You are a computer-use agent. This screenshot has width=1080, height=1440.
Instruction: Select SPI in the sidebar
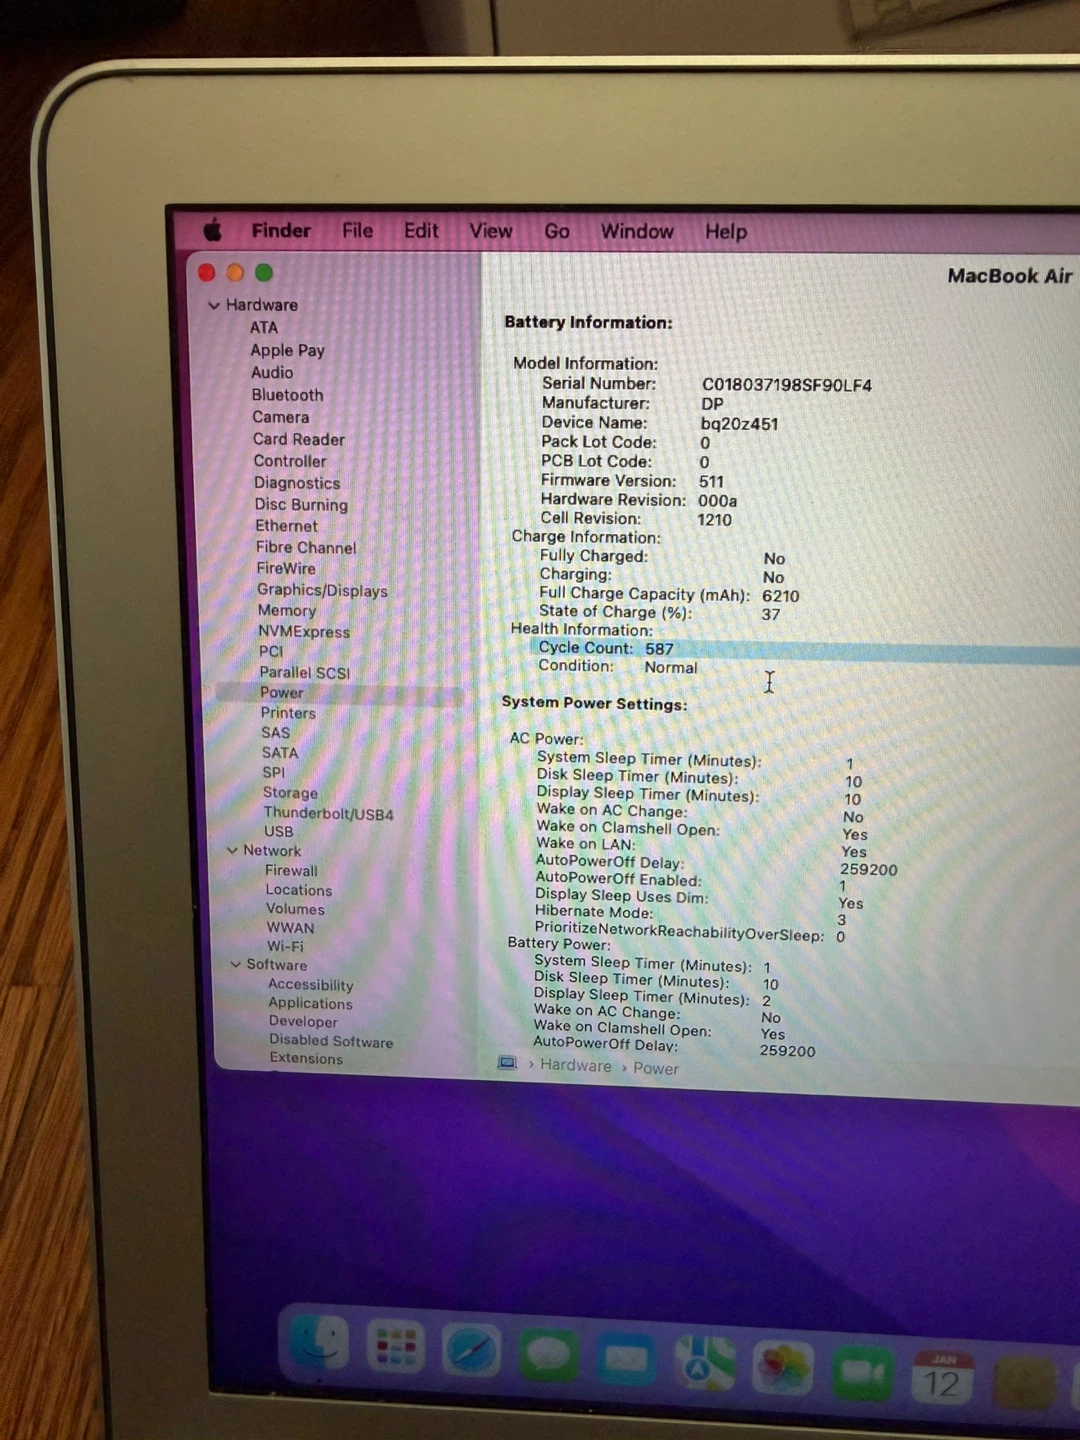[274, 772]
